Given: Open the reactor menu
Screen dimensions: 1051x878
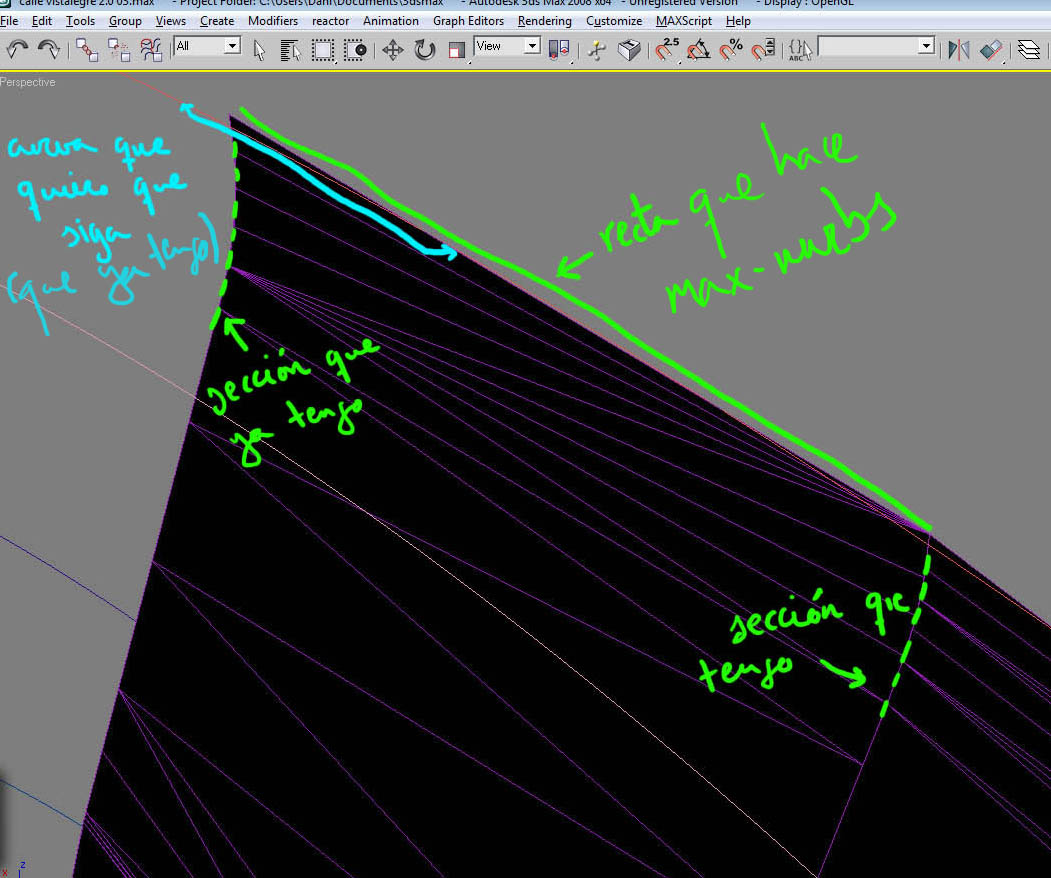Looking at the screenshot, I should (x=330, y=21).
